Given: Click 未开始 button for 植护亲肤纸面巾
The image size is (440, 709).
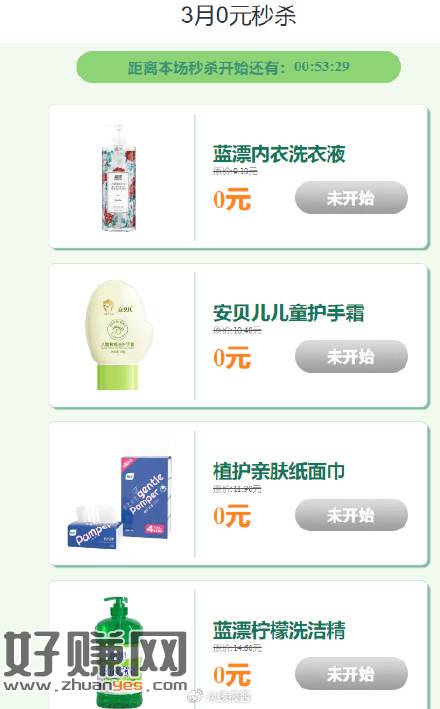Looking at the screenshot, I should [x=351, y=515].
